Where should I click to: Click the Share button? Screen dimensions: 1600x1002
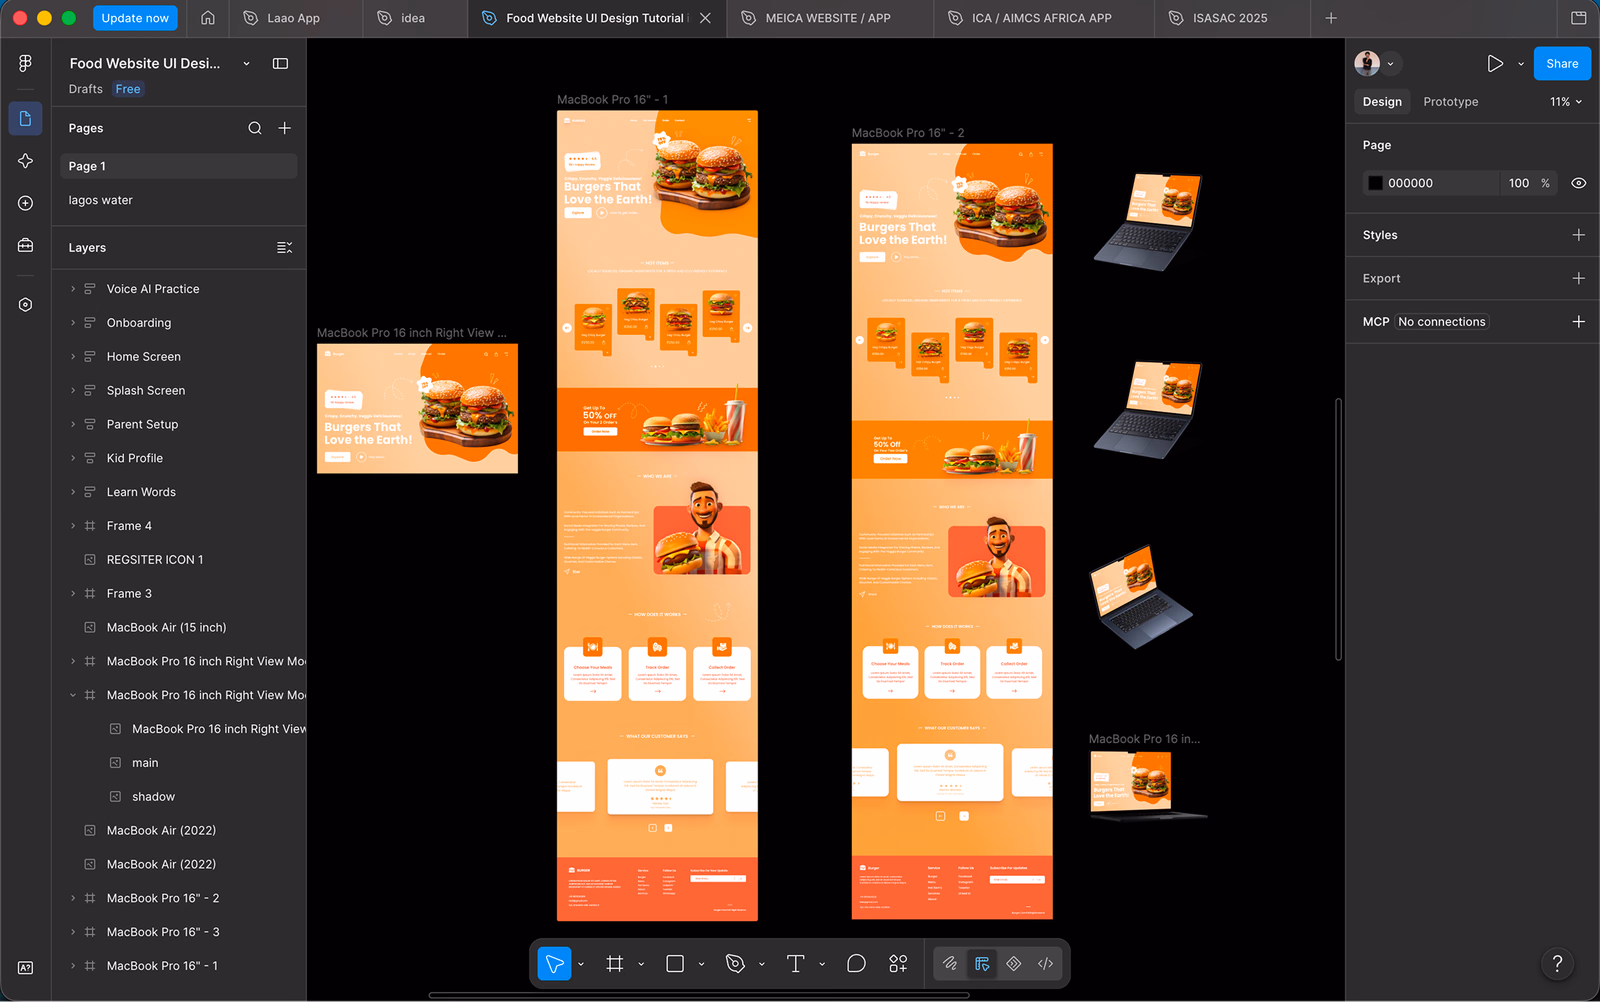[x=1562, y=63]
